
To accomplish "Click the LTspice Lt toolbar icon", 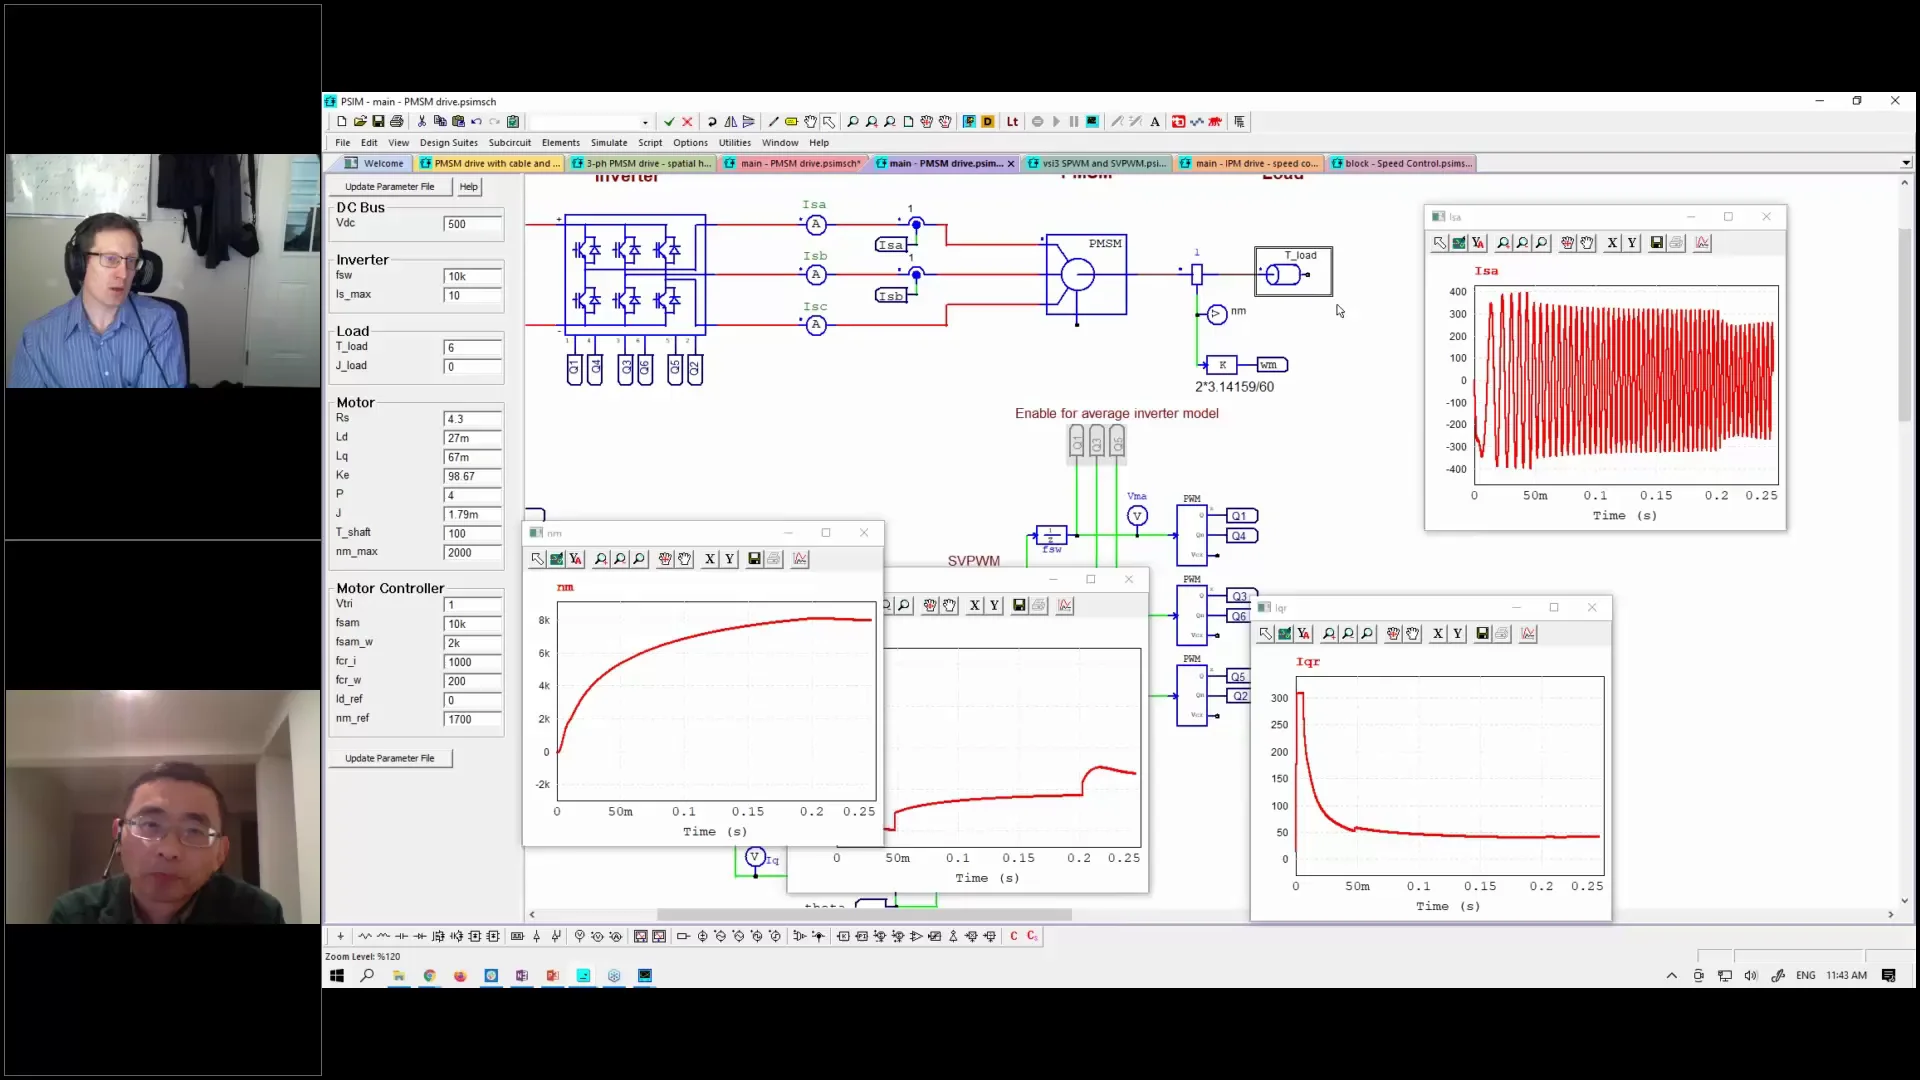I will (x=1012, y=122).
